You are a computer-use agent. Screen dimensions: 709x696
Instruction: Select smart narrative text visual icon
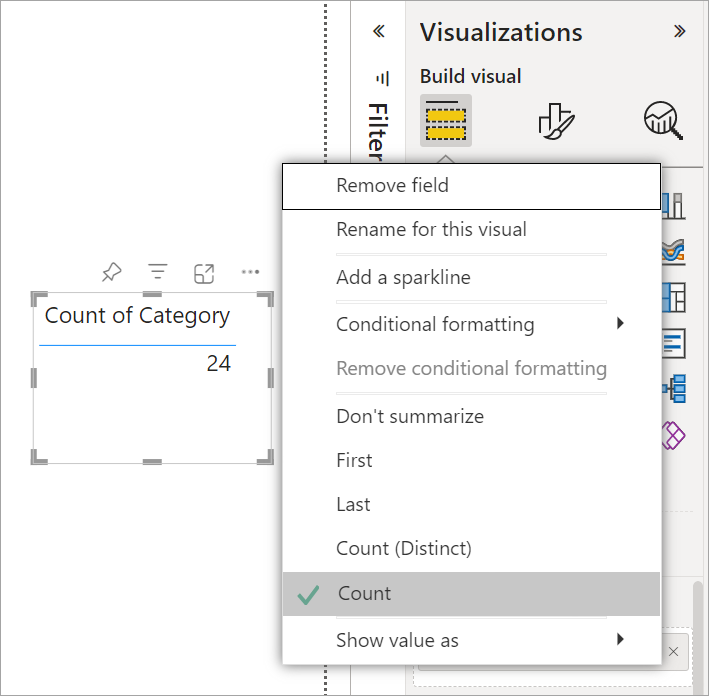coord(674,343)
